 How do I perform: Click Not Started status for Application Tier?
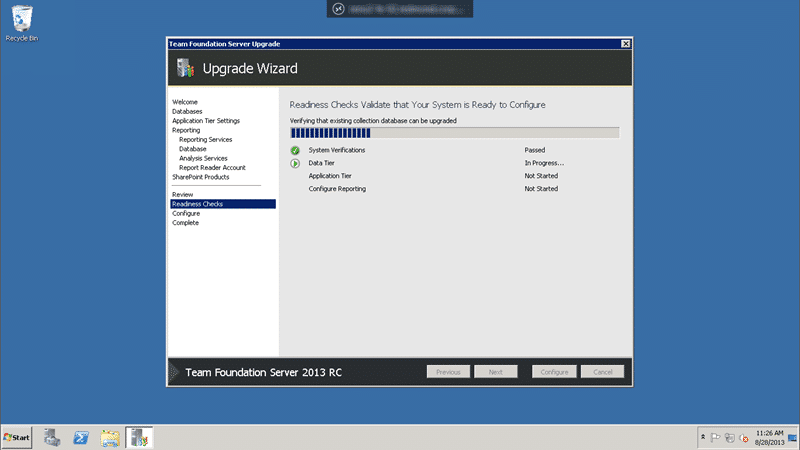[541, 176]
